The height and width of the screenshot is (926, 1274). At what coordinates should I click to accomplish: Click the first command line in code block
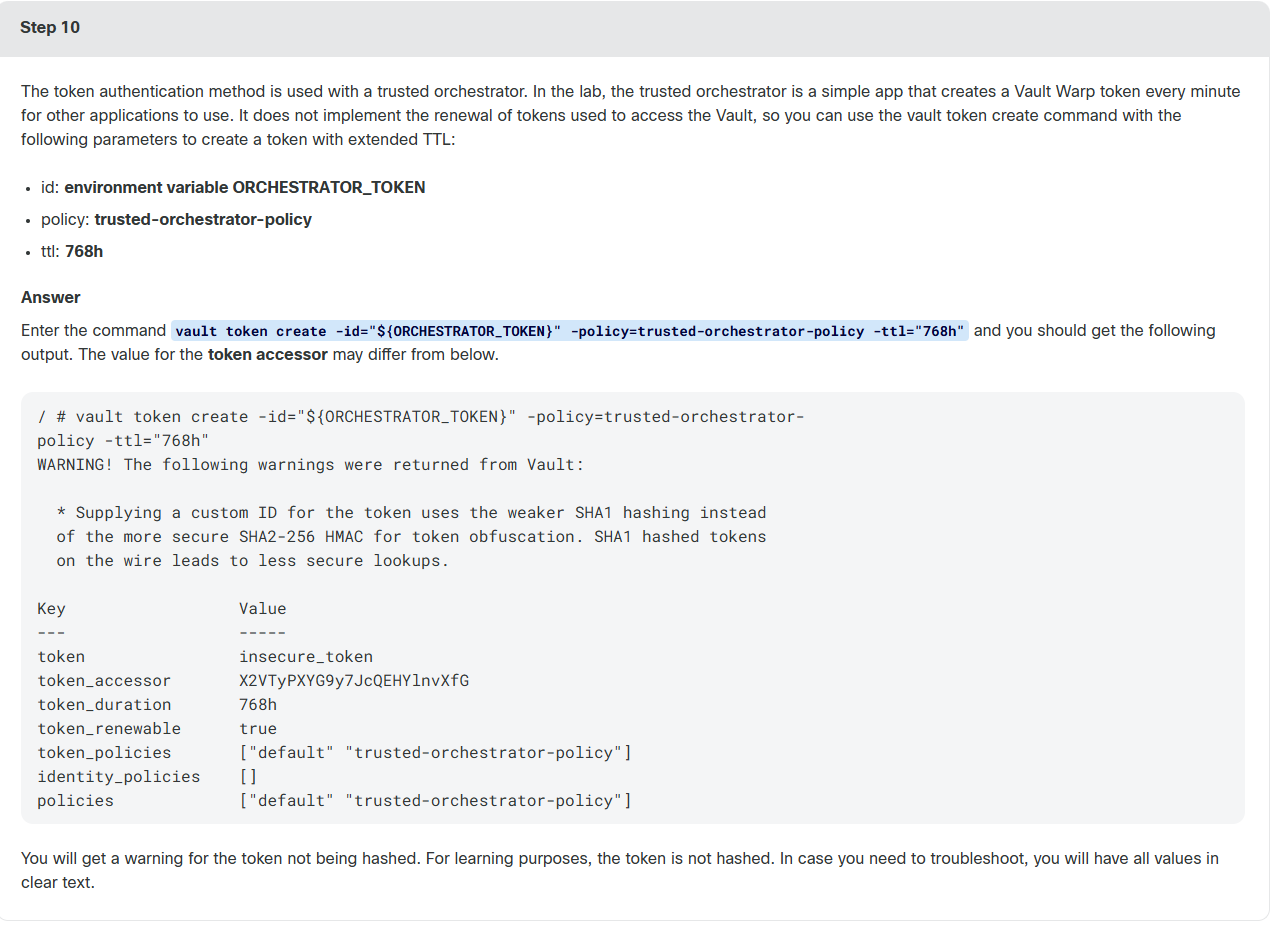point(420,417)
